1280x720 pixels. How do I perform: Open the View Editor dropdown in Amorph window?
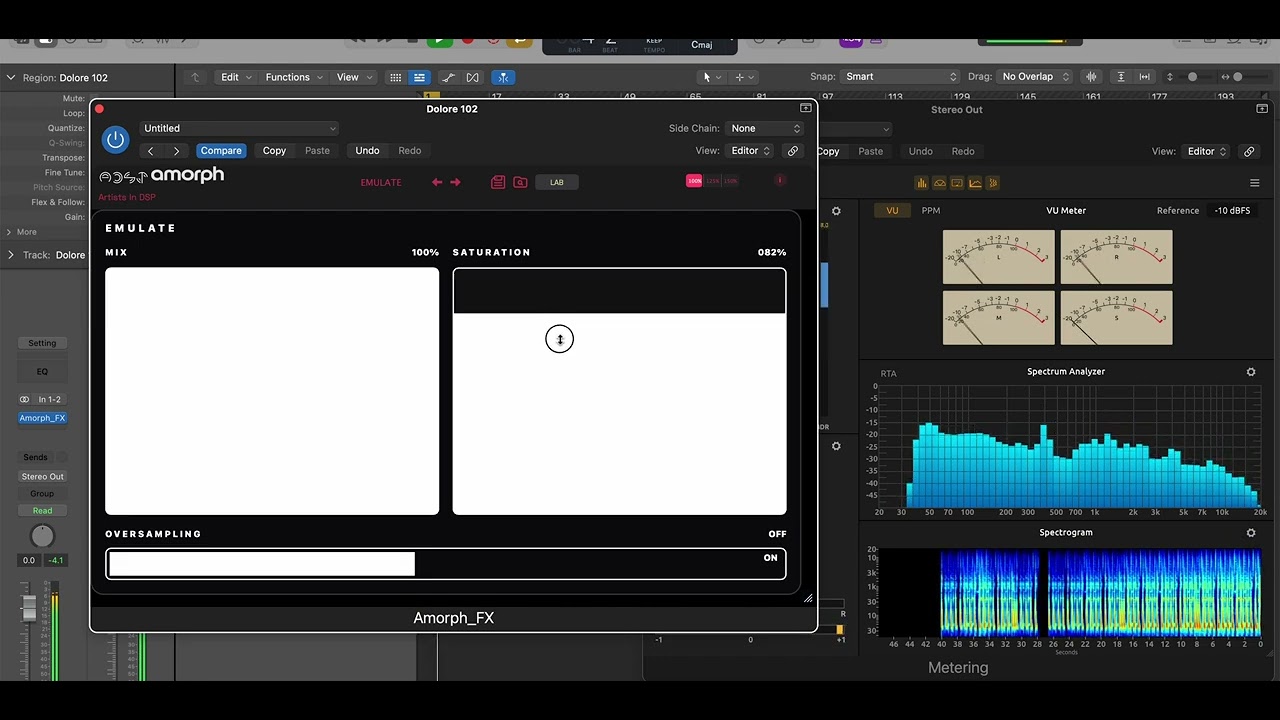751,151
